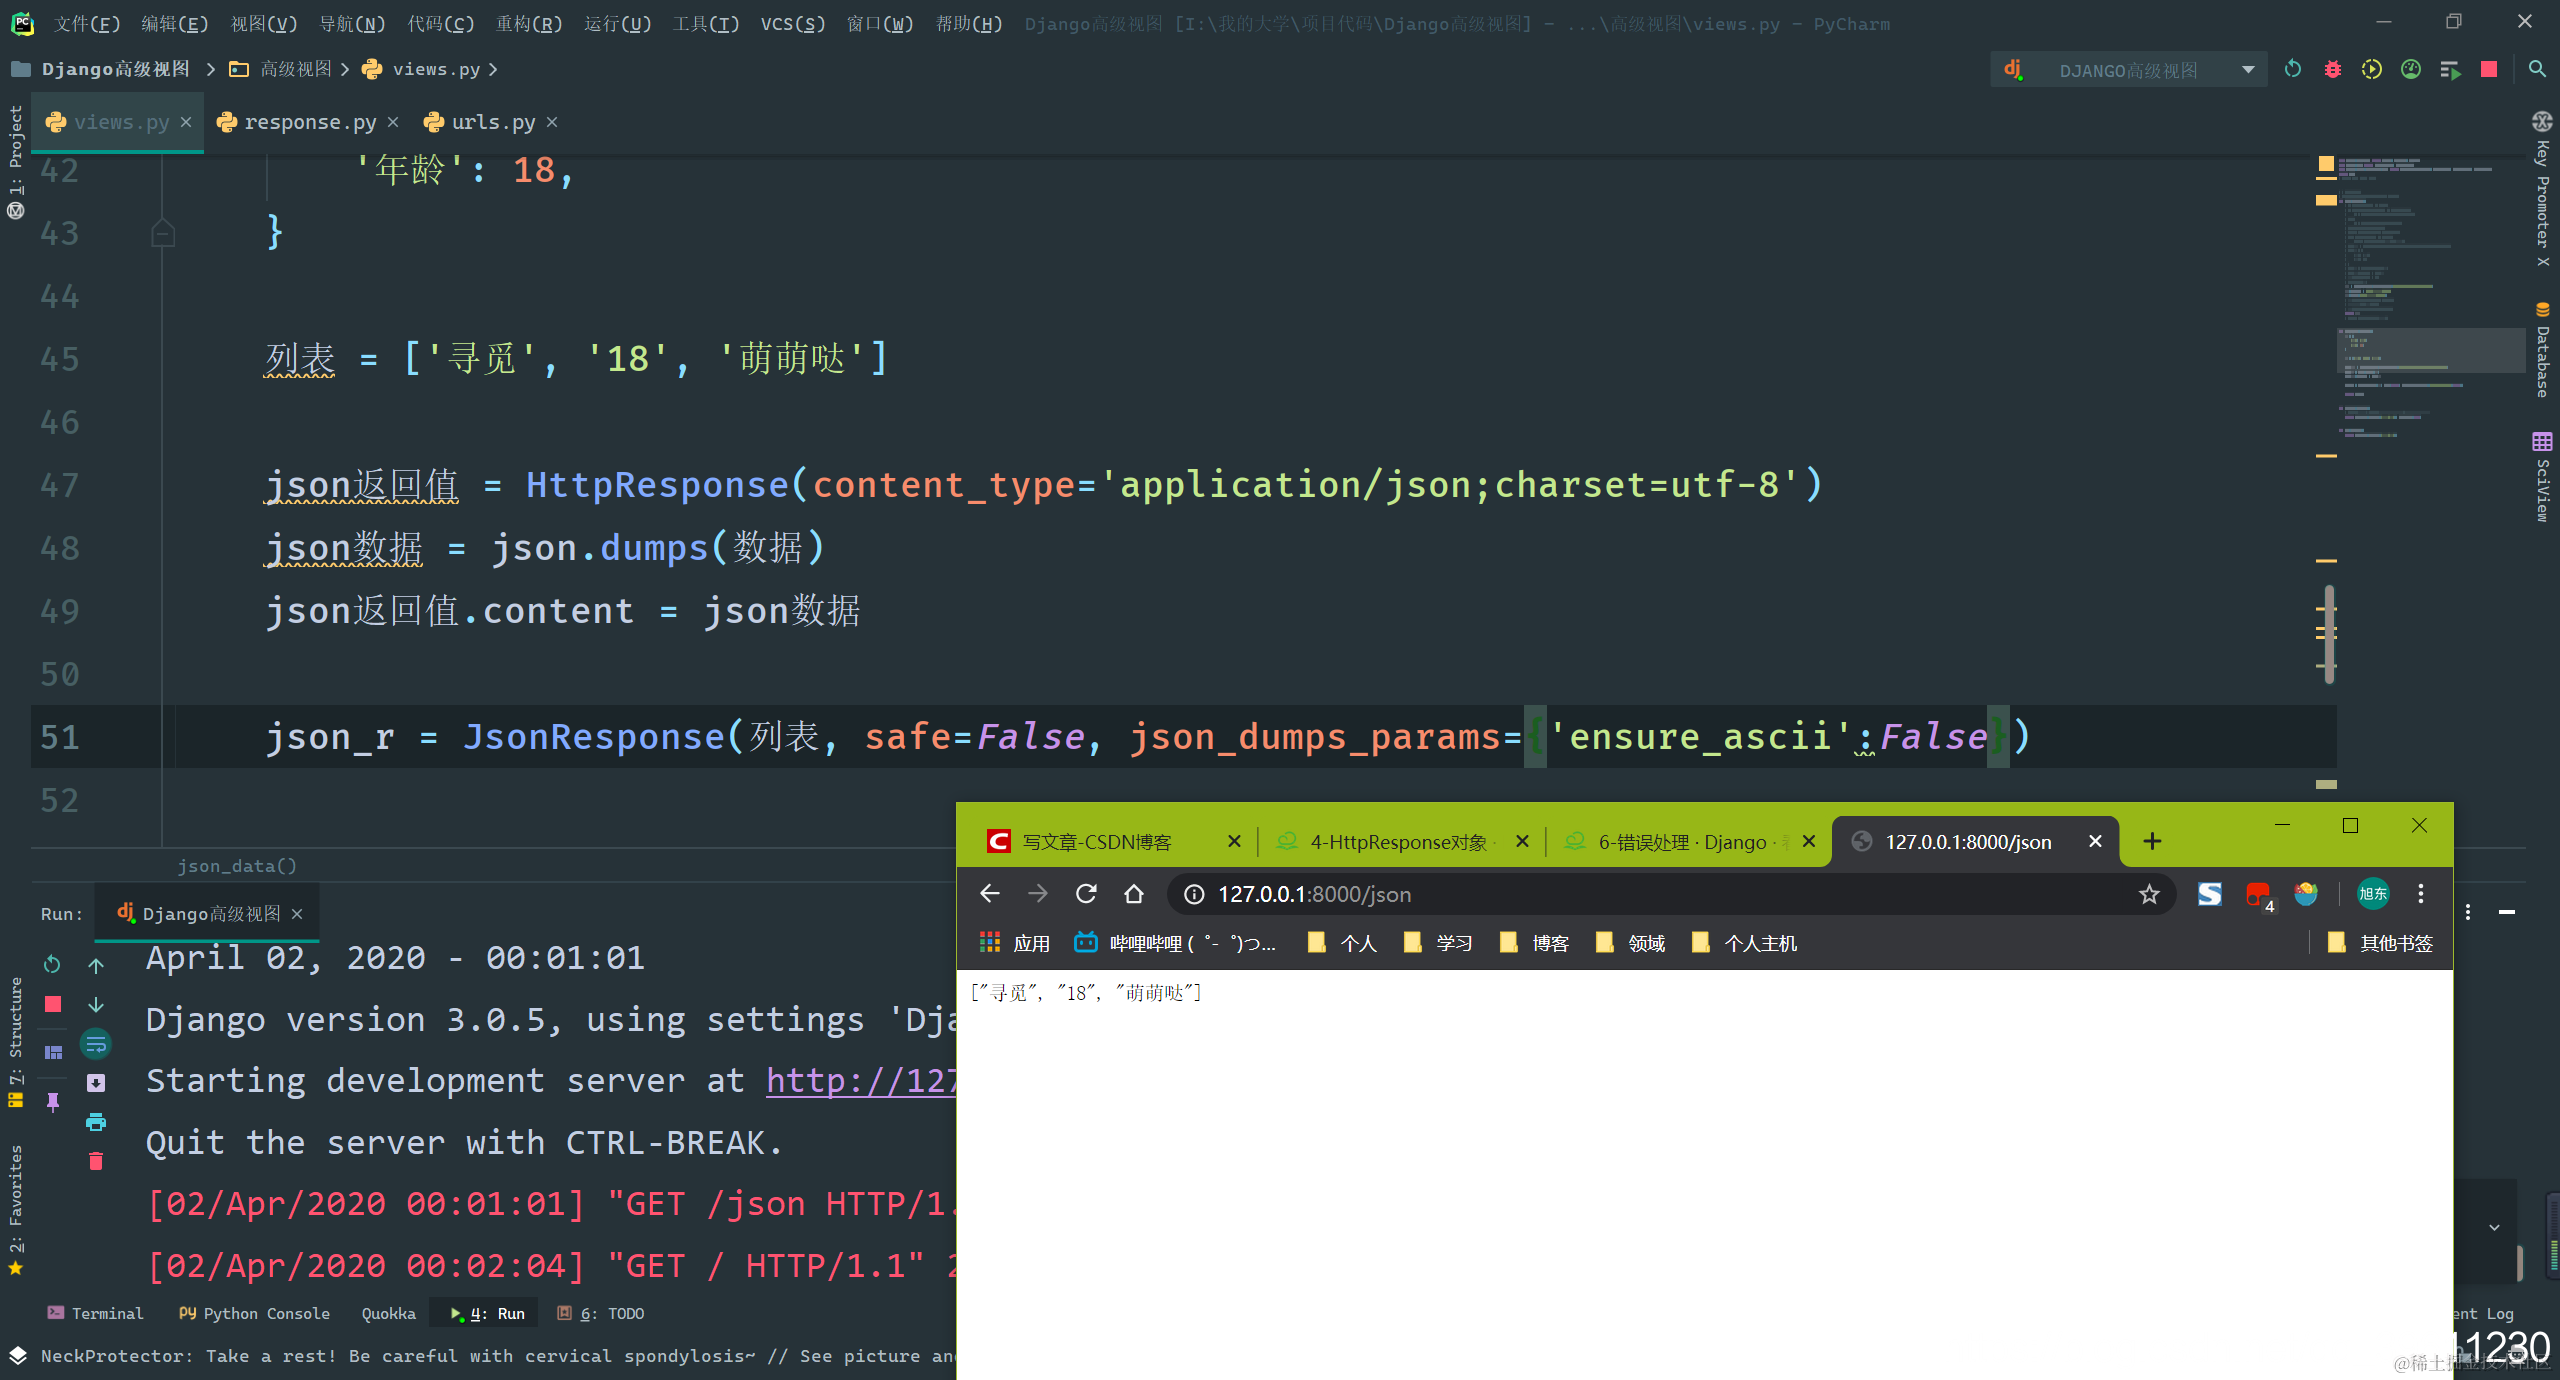The height and width of the screenshot is (1380, 2560).
Task: Open 学习 bookmark folder
Action: 1439,943
